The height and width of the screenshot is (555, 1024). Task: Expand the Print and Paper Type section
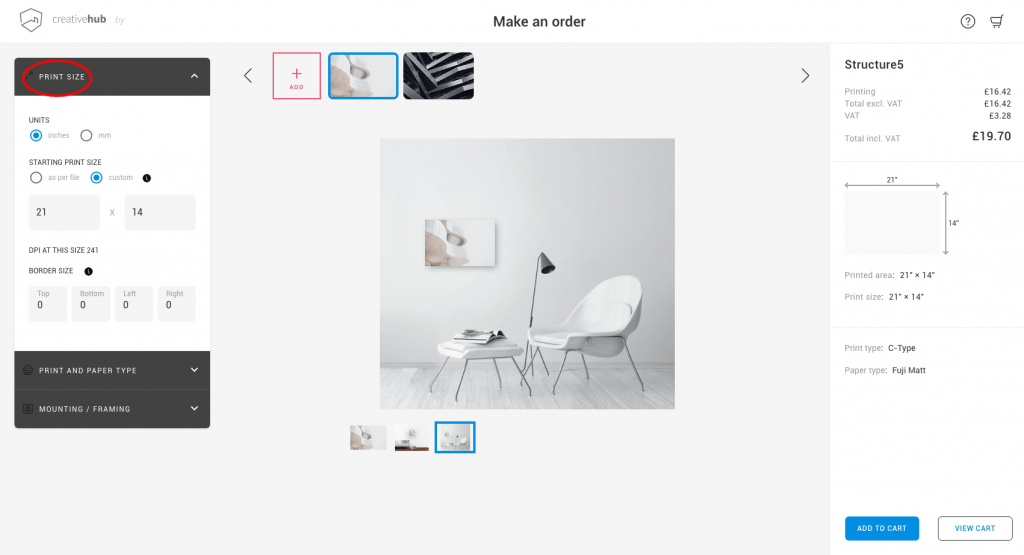pos(112,370)
